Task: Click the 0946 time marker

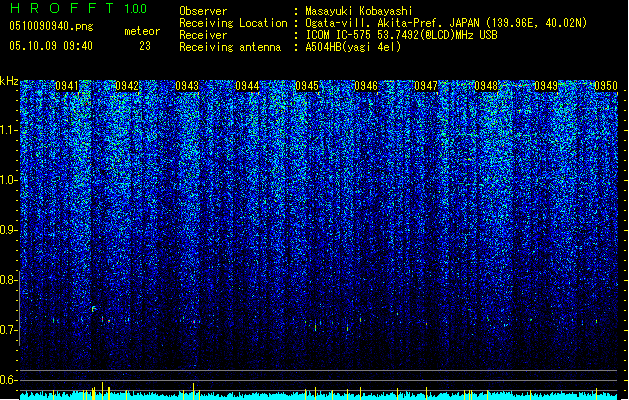Action: tap(366, 86)
